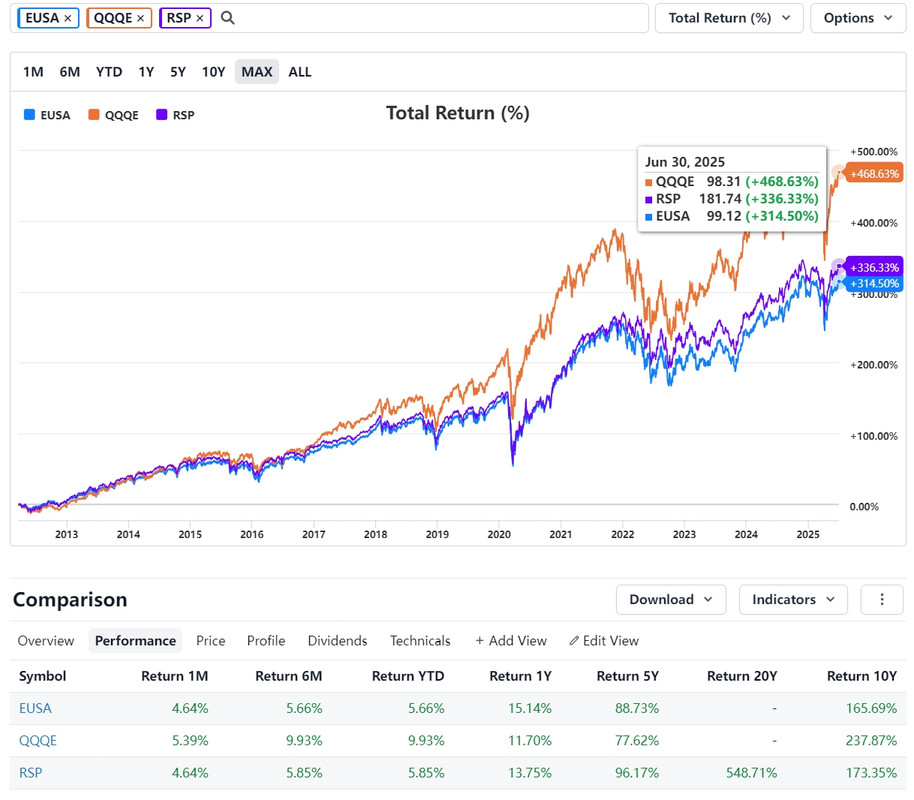This screenshot has width=914, height=800.
Task: Select the 6M time range
Action: [69, 72]
